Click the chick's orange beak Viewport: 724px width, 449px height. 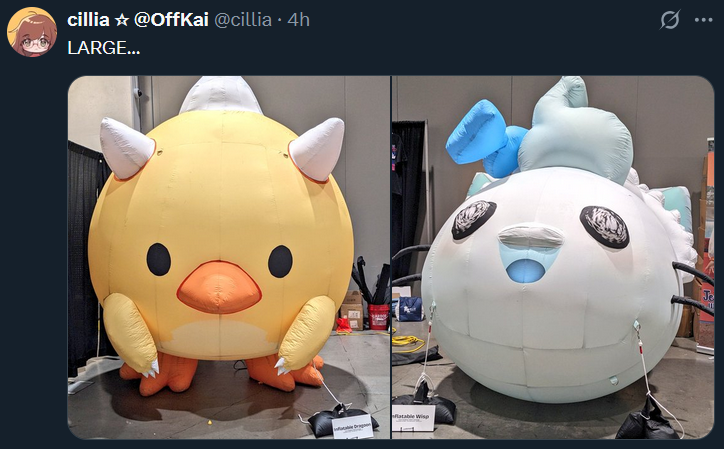pyautogui.click(x=219, y=287)
